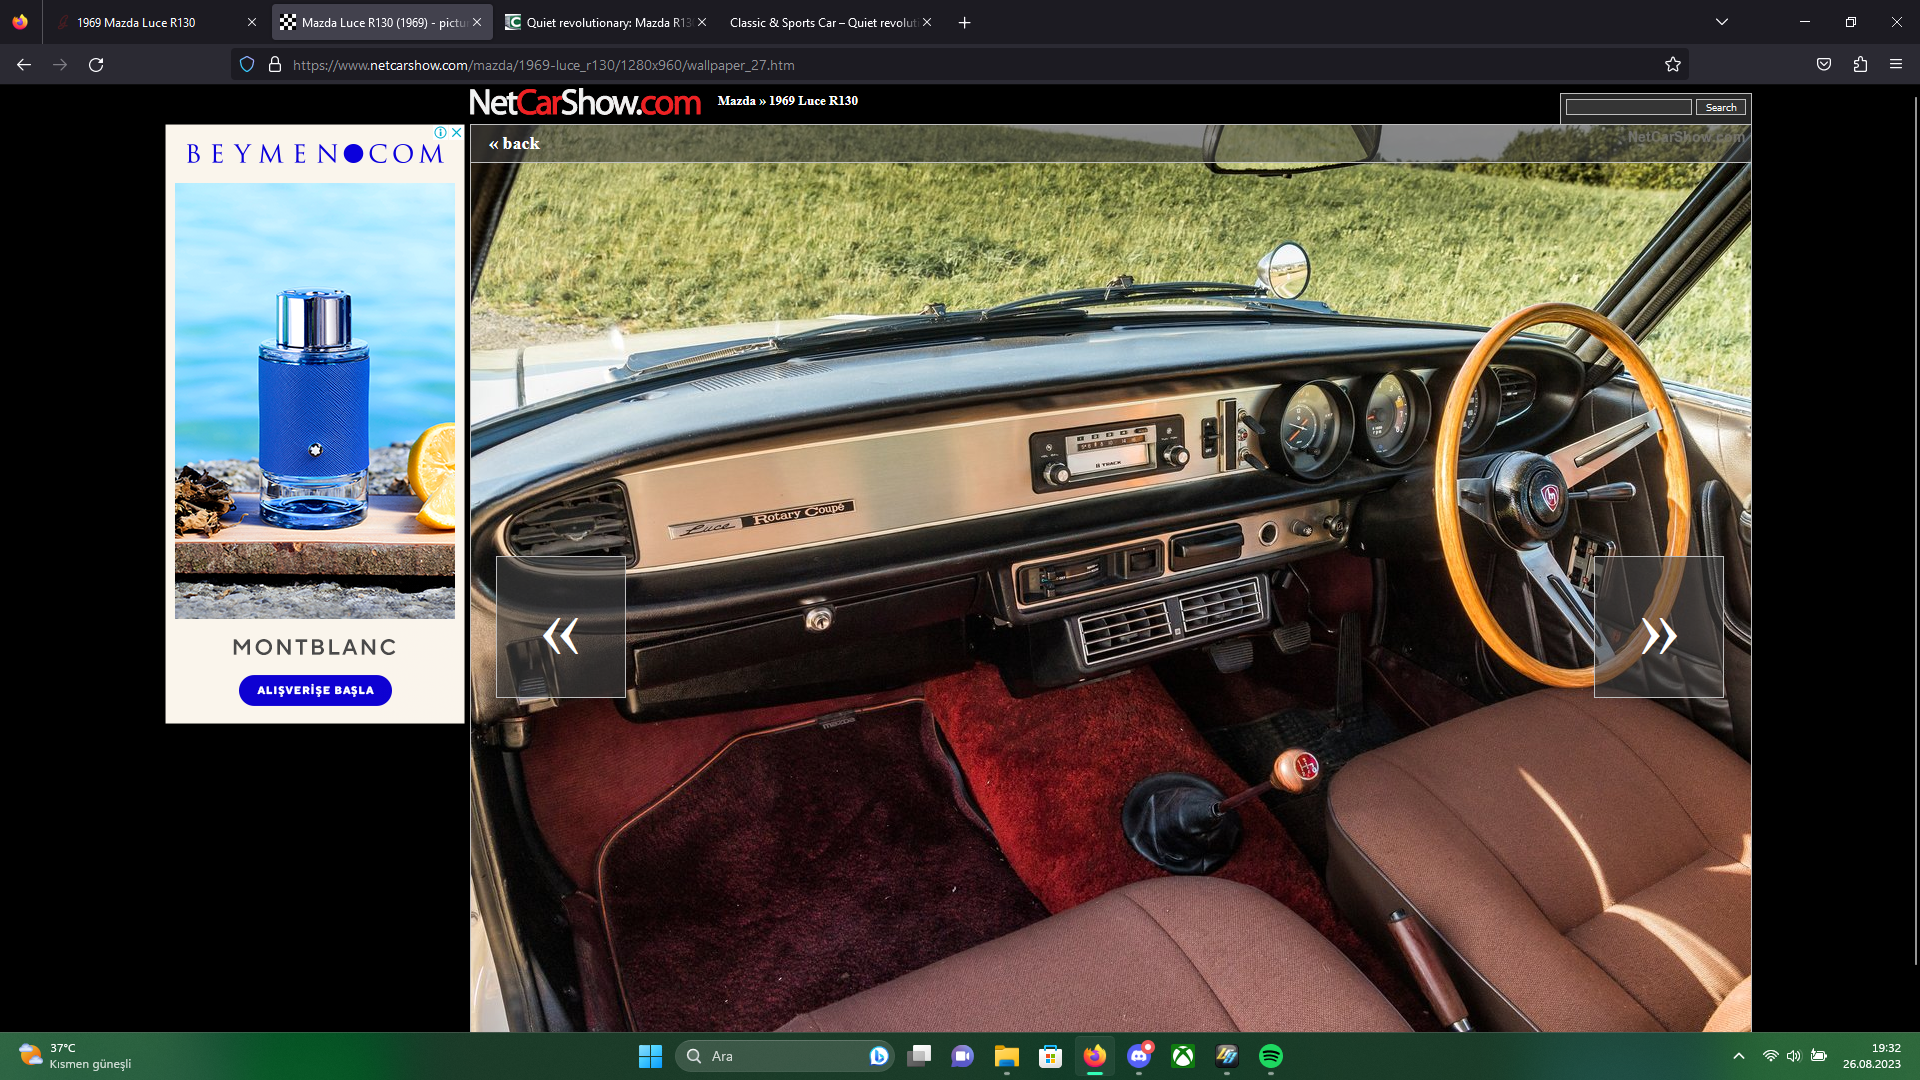Image resolution: width=1920 pixels, height=1080 pixels.
Task: Open Firefox application menu
Action: pos(1896,65)
